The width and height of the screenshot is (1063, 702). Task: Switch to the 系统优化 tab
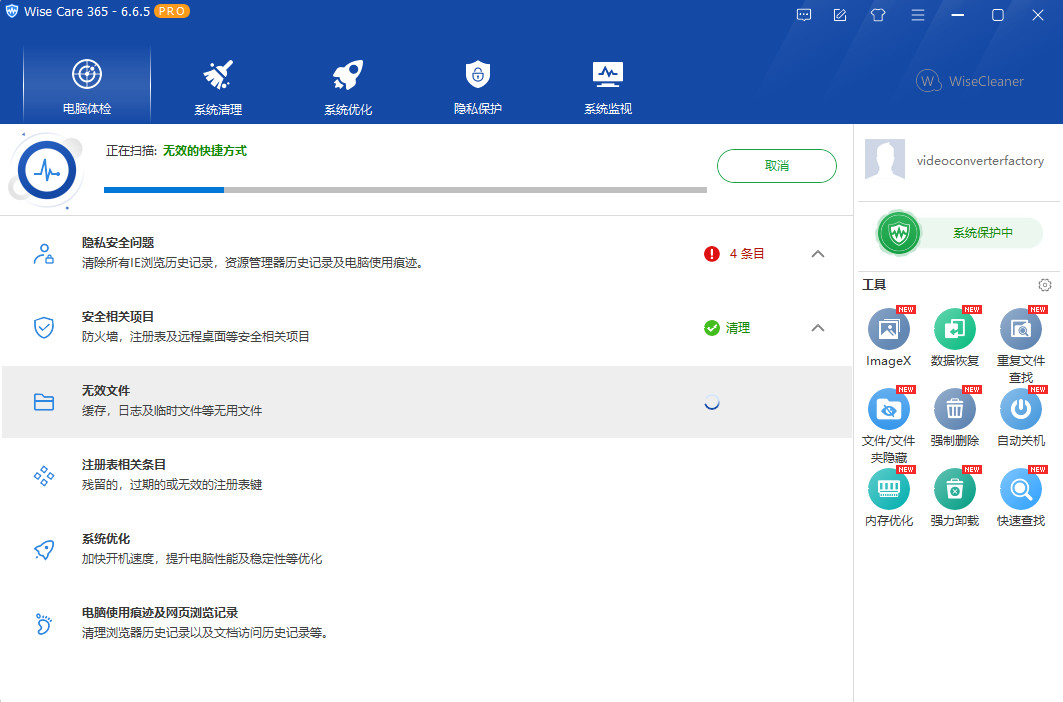click(347, 86)
